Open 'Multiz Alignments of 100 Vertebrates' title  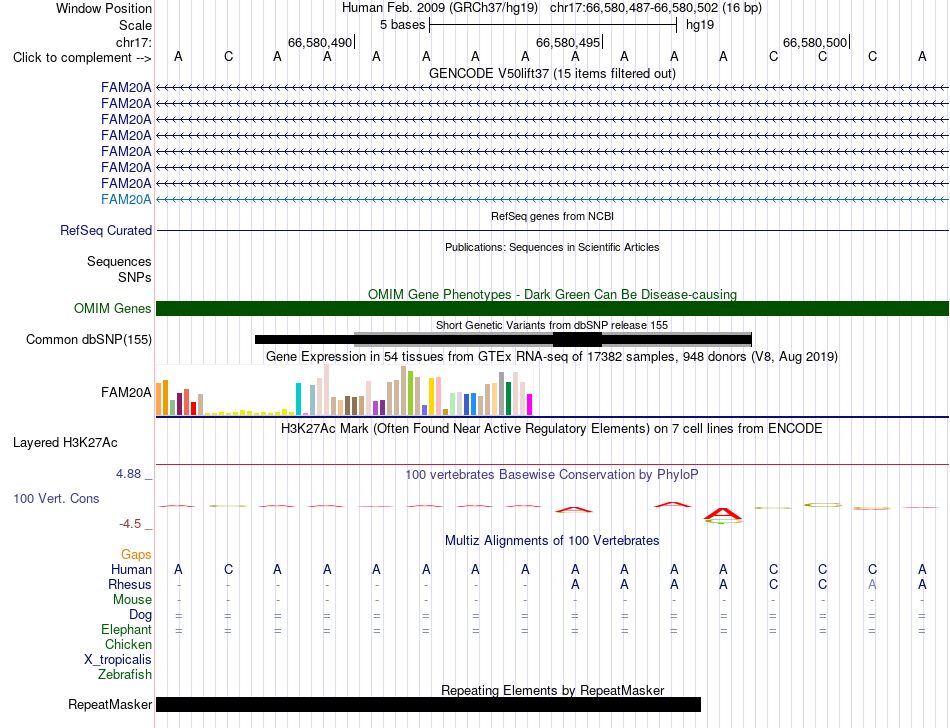click(552, 540)
